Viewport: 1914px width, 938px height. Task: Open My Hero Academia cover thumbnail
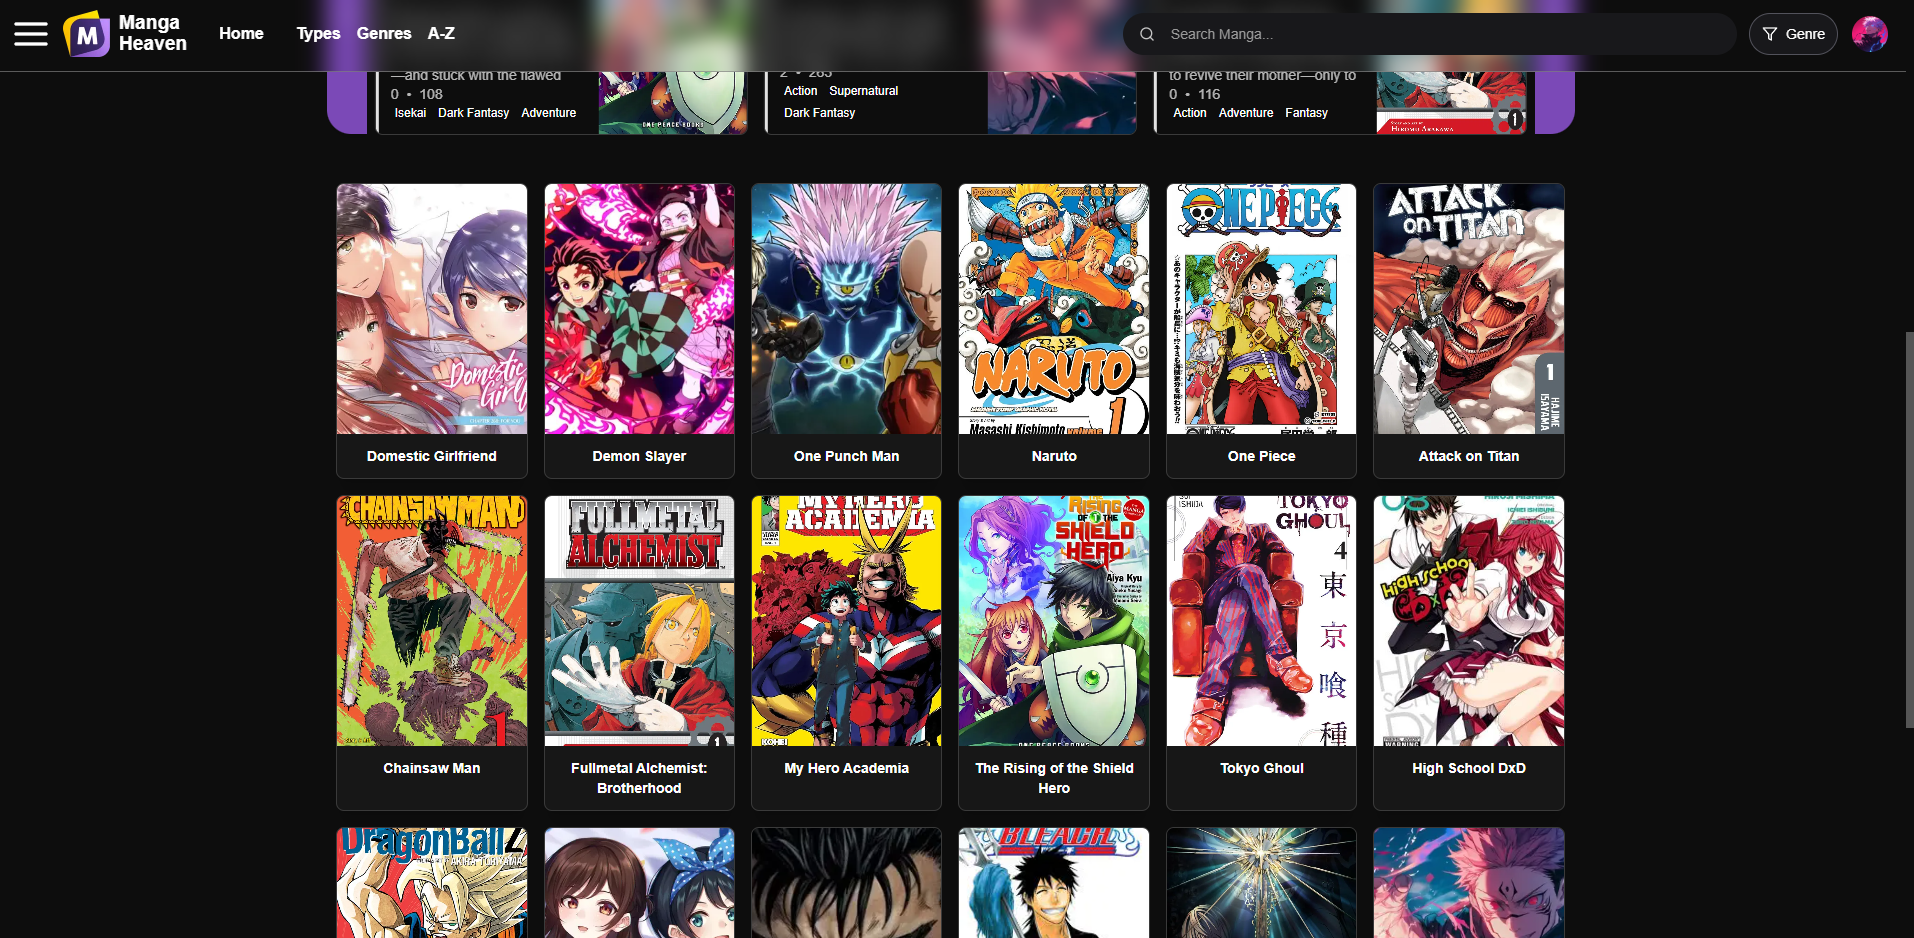pos(846,621)
